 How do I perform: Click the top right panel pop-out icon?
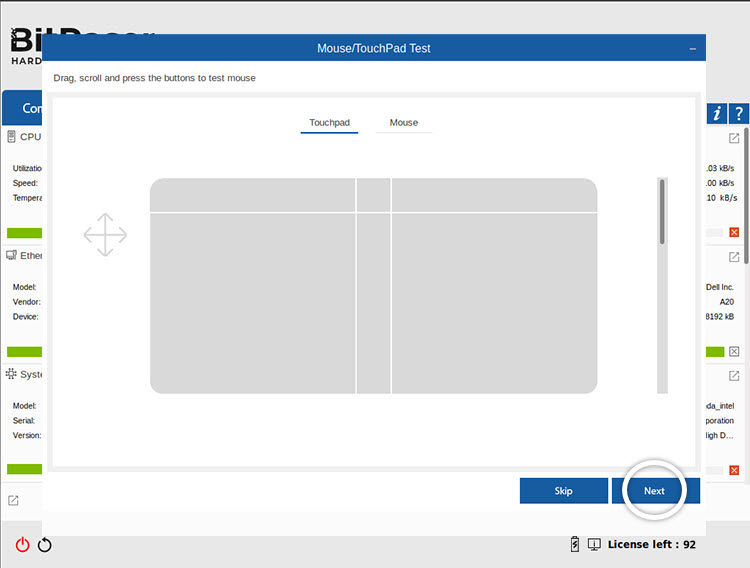(734, 138)
